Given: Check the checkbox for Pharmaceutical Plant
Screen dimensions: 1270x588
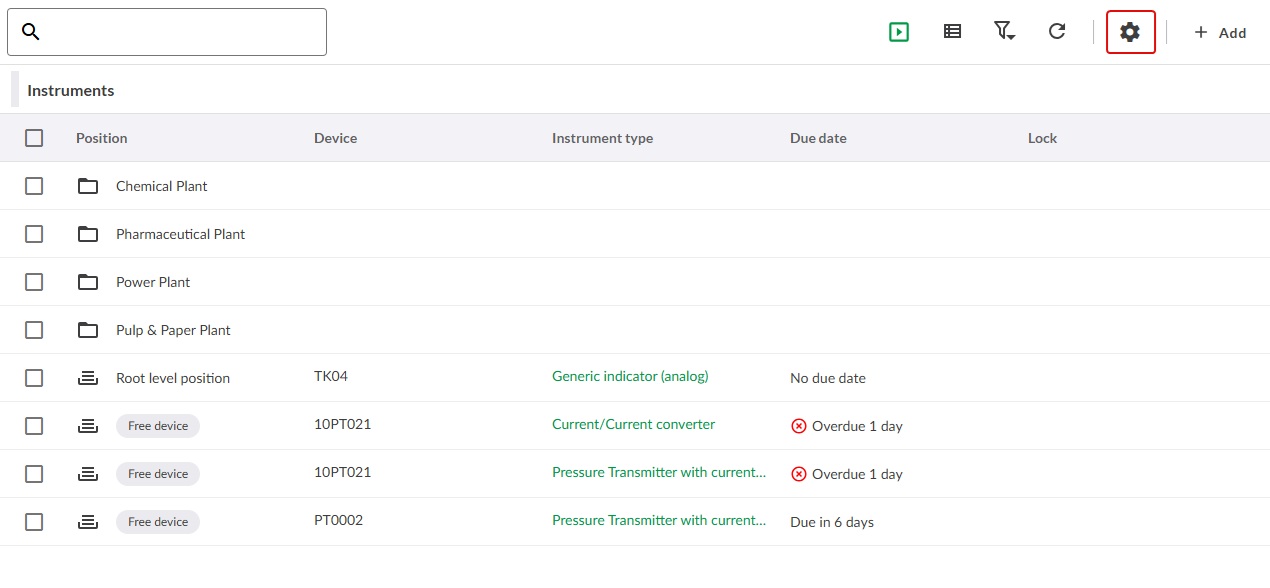Looking at the screenshot, I should (34, 234).
